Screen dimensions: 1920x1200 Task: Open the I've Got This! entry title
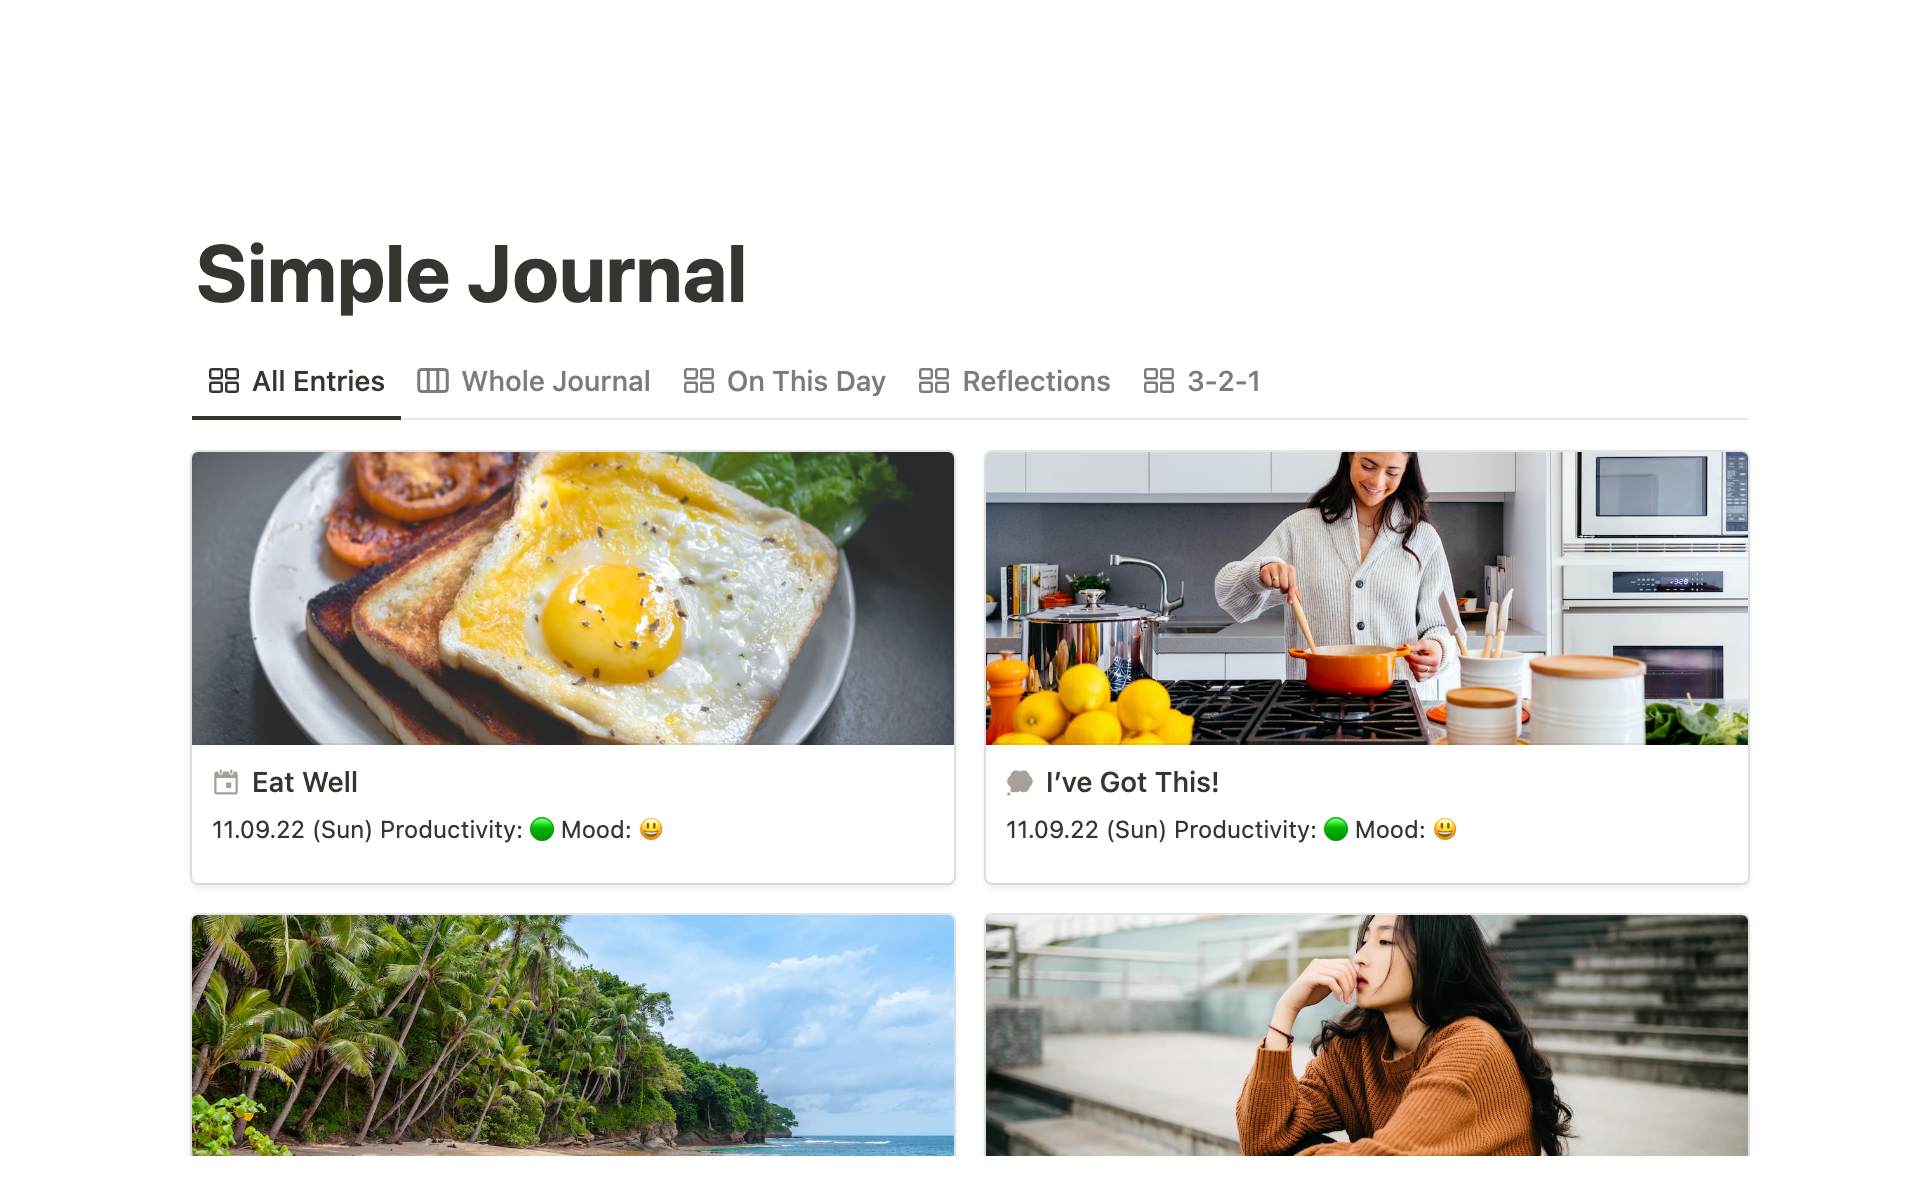tap(1132, 782)
